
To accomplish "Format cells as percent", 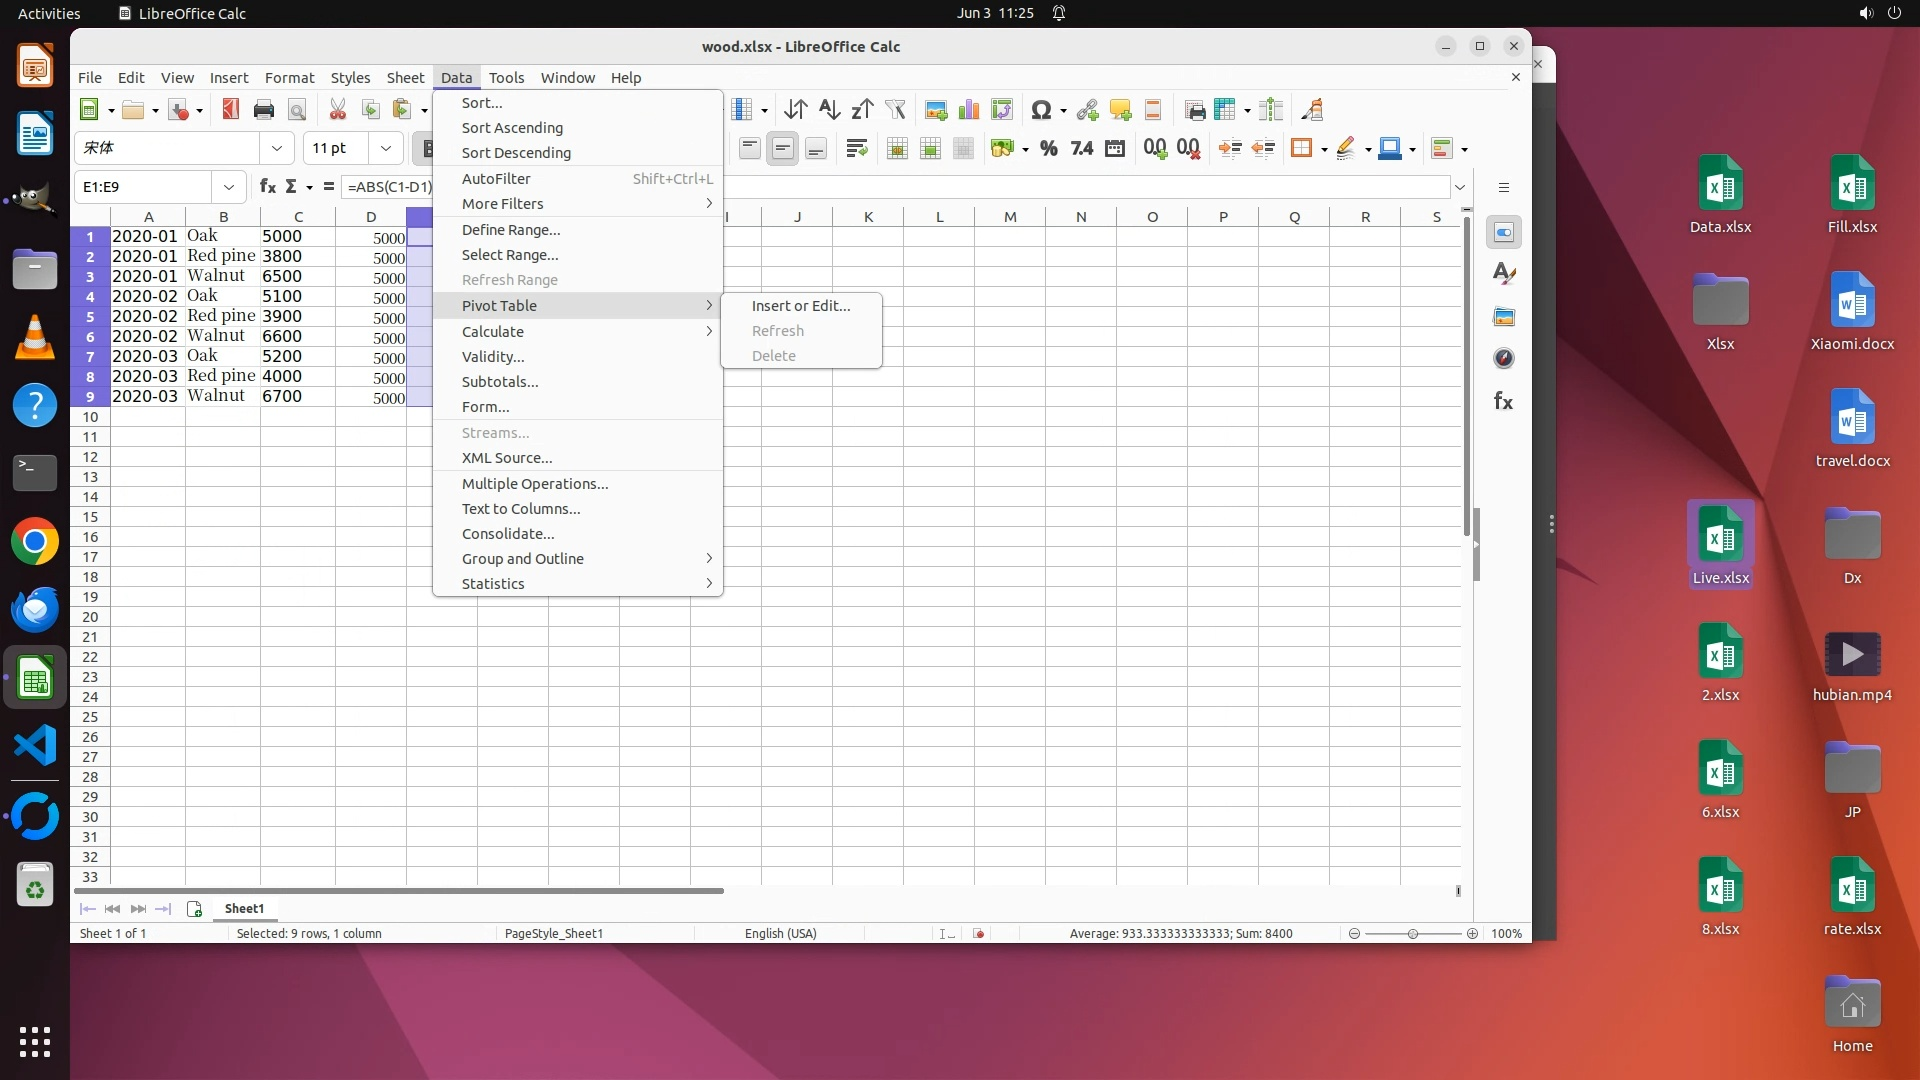I will click(1048, 149).
